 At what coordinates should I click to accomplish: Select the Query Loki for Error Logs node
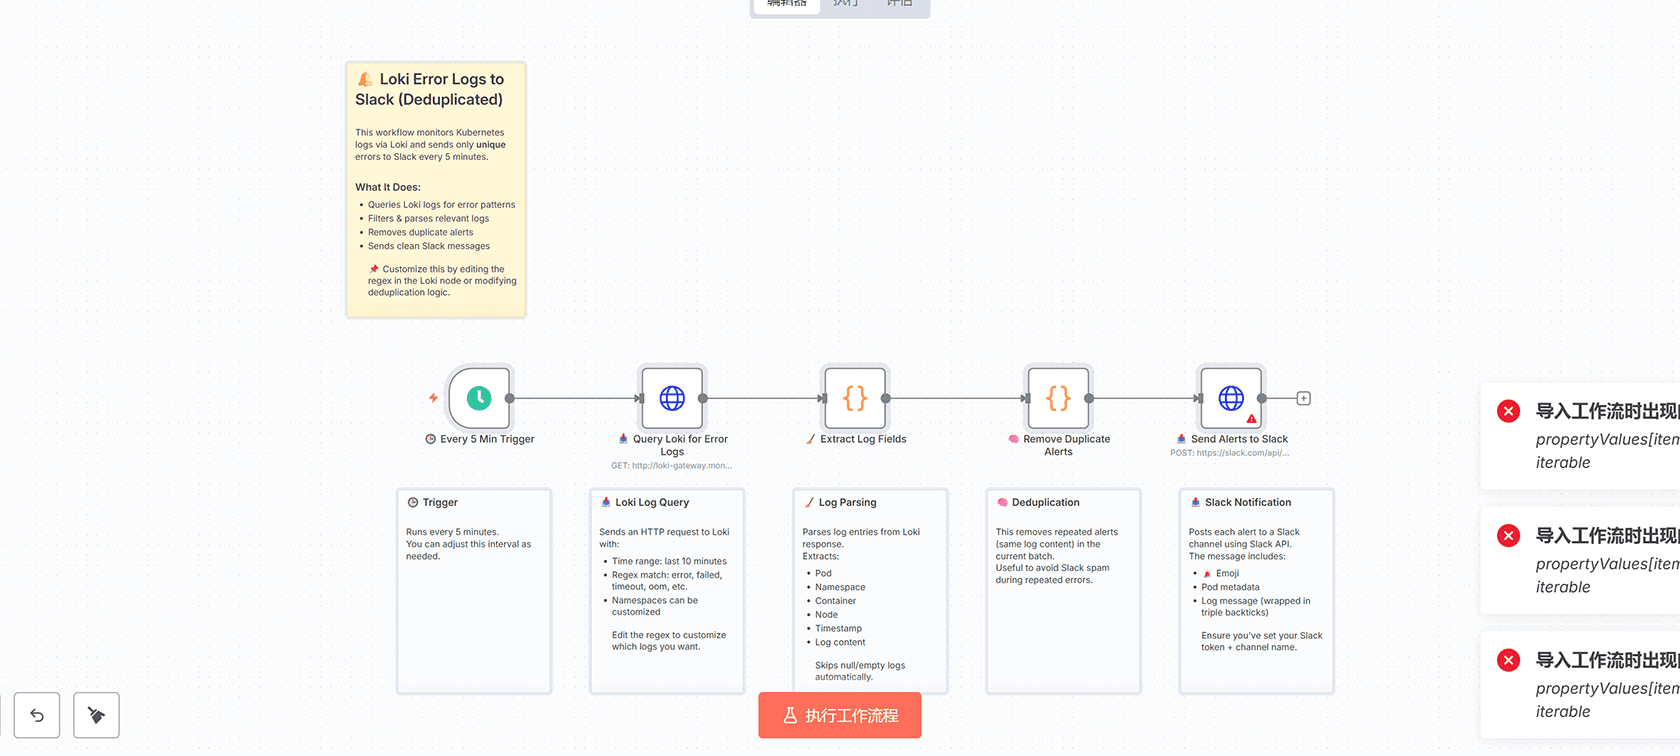click(672, 398)
